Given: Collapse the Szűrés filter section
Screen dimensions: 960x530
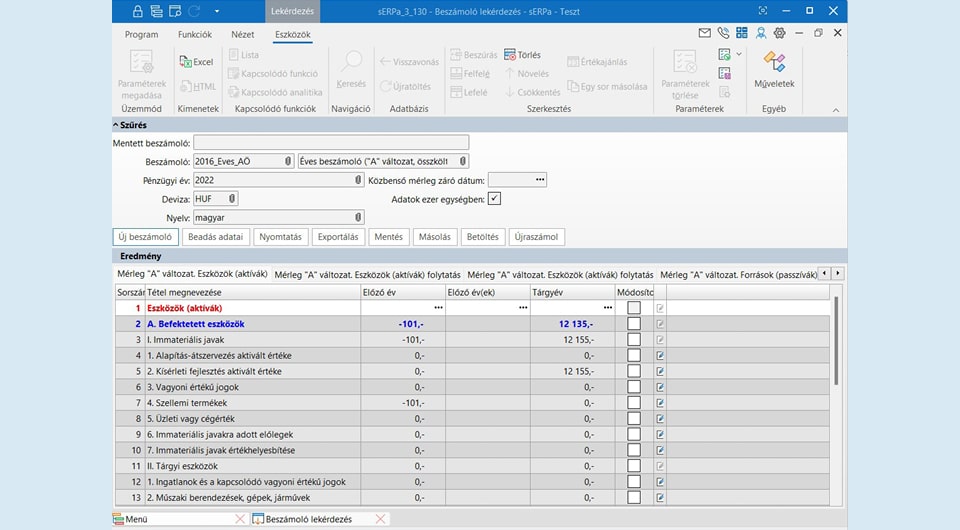Looking at the screenshot, I should point(116,125).
